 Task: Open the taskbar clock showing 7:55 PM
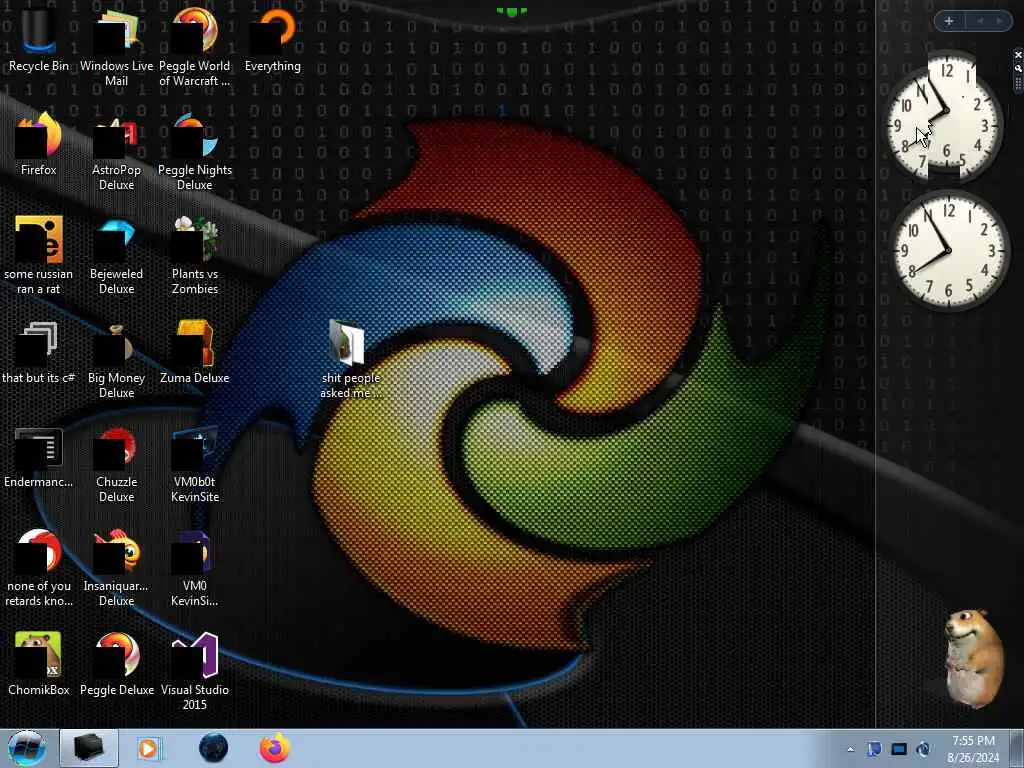tap(973, 749)
